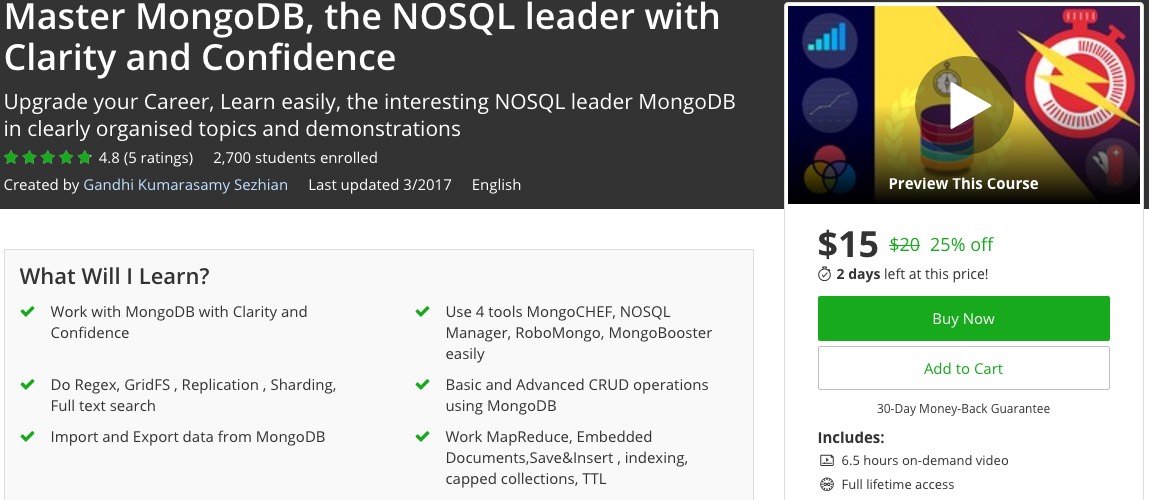Screen dimensions: 1149x500
Task: Click the Preview This Course label
Action: point(963,184)
